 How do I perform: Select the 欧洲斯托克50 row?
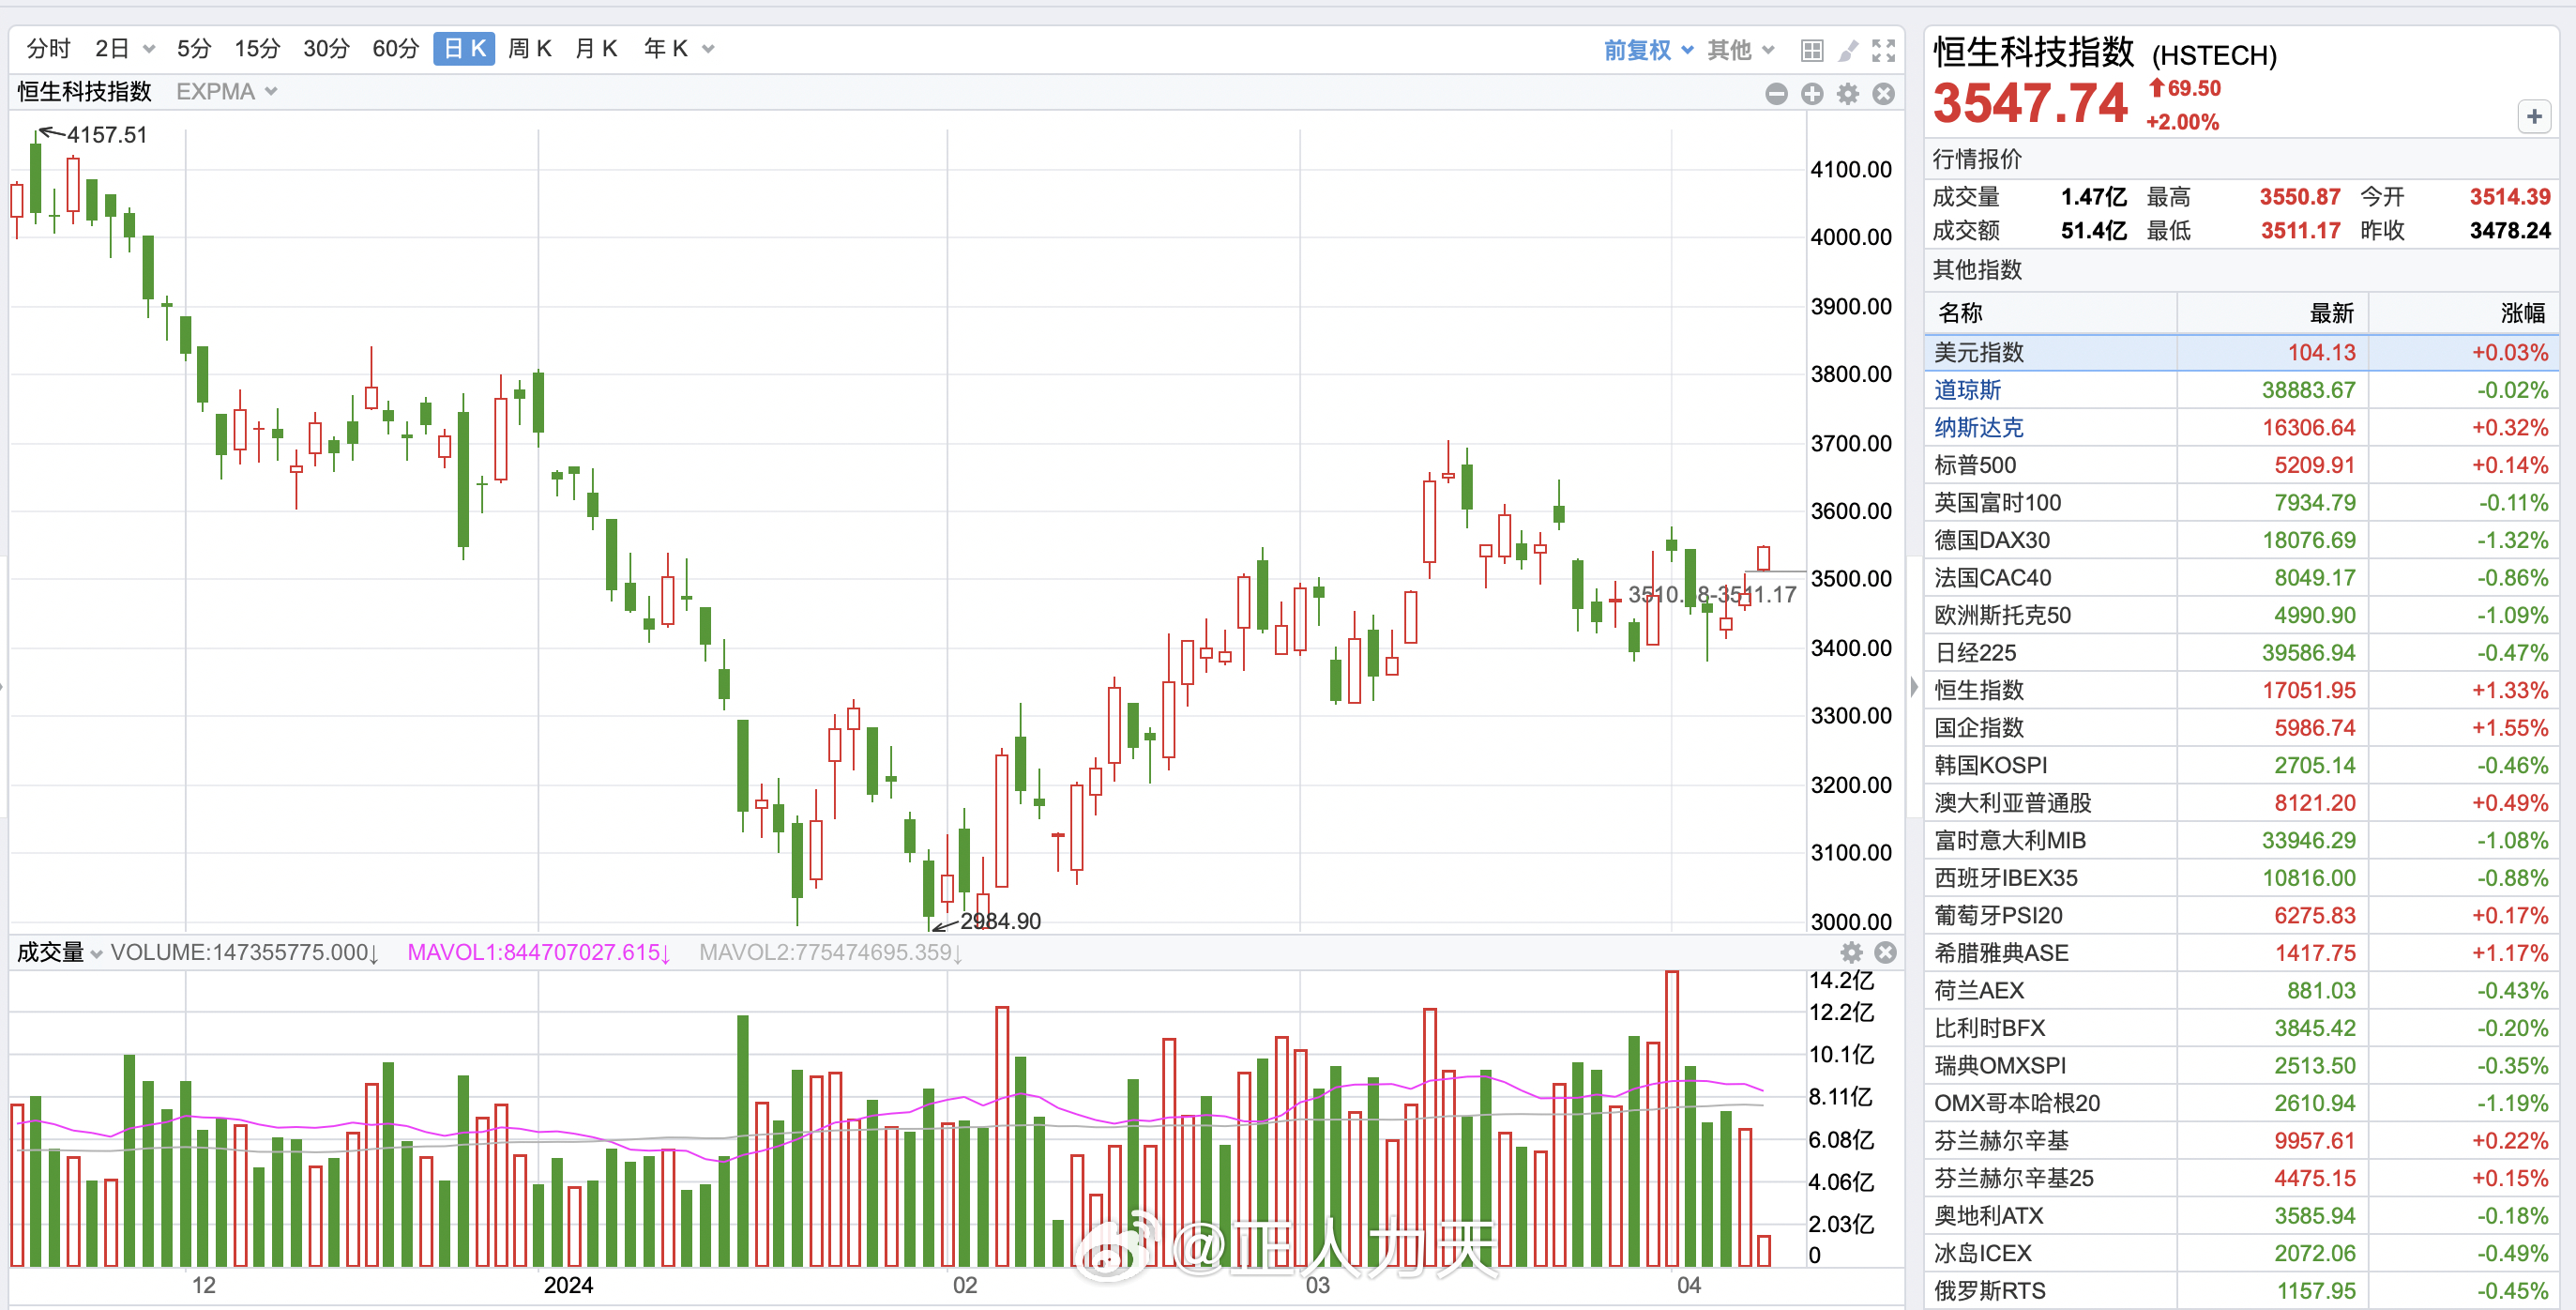pos(2241,615)
